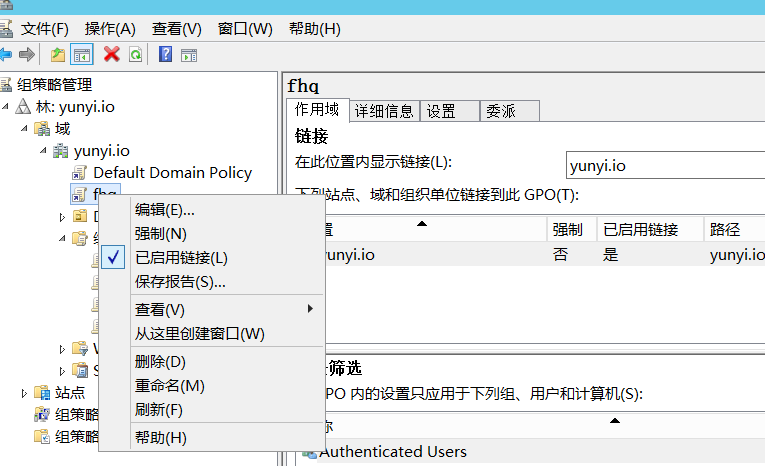This screenshot has height=466, width=765.
Task: Collapse the 林: yunyi.io forest node
Action: pos(6,107)
